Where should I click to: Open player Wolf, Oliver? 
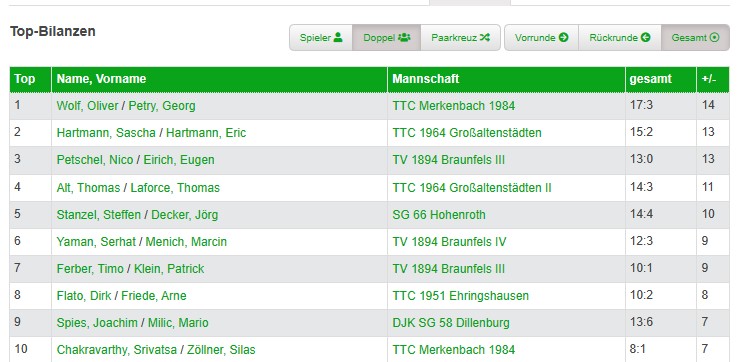pyautogui.click(x=87, y=106)
